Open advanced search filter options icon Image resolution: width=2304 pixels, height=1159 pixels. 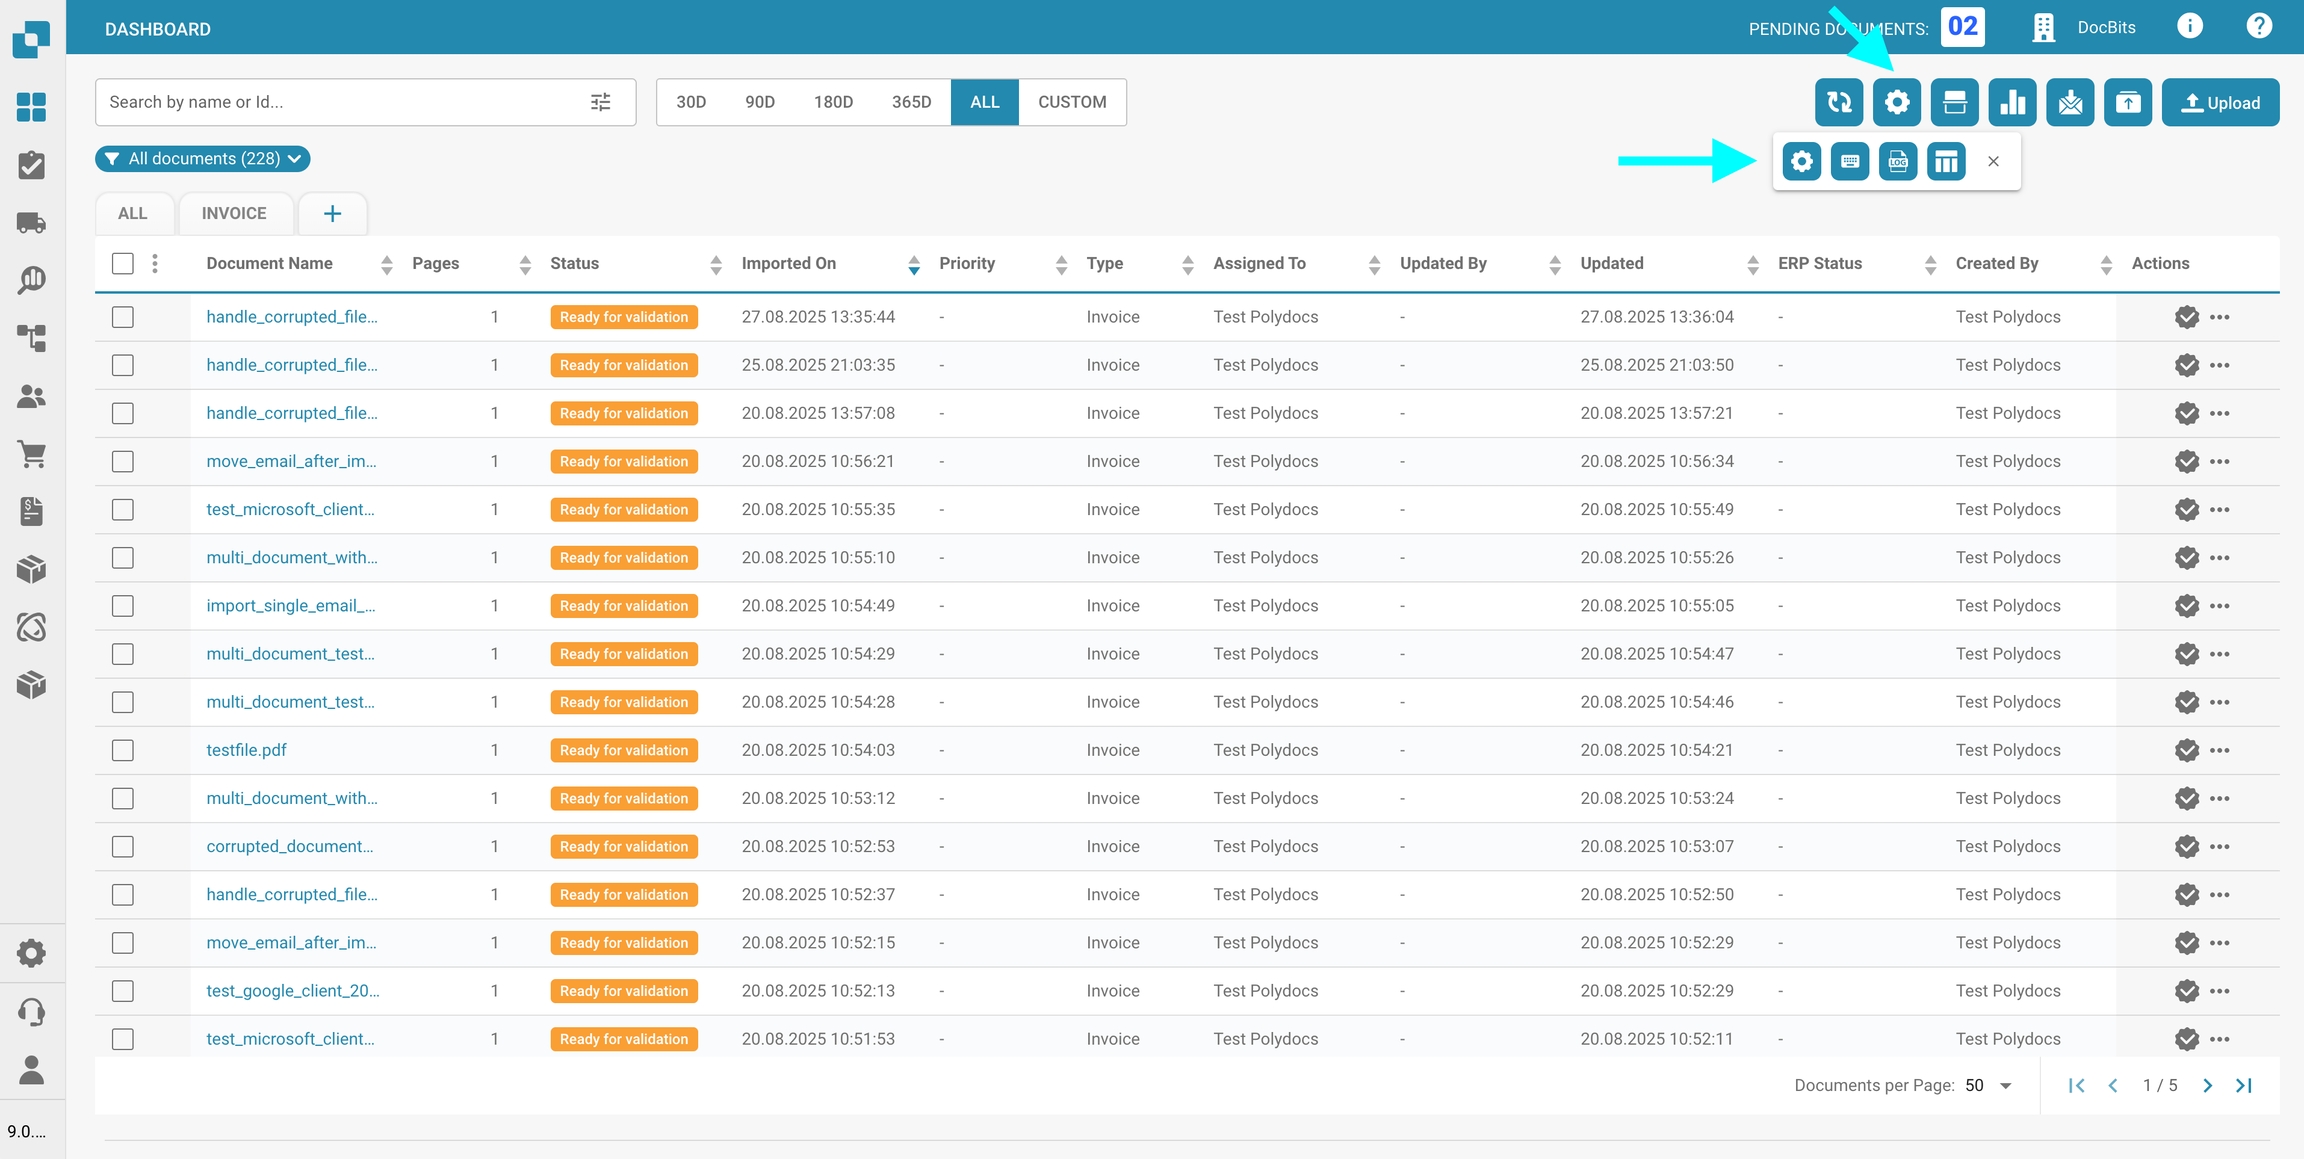(600, 102)
